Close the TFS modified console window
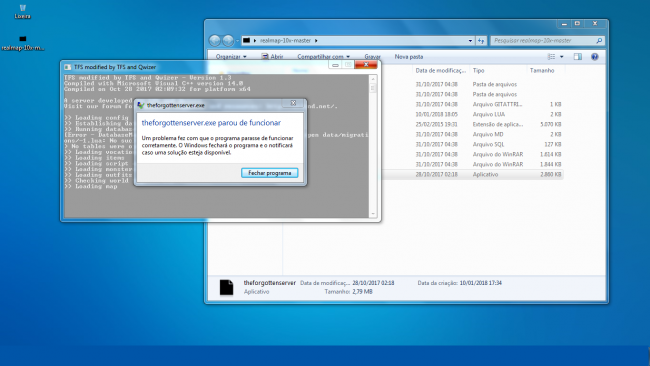The height and width of the screenshot is (366, 650). (x=366, y=65)
